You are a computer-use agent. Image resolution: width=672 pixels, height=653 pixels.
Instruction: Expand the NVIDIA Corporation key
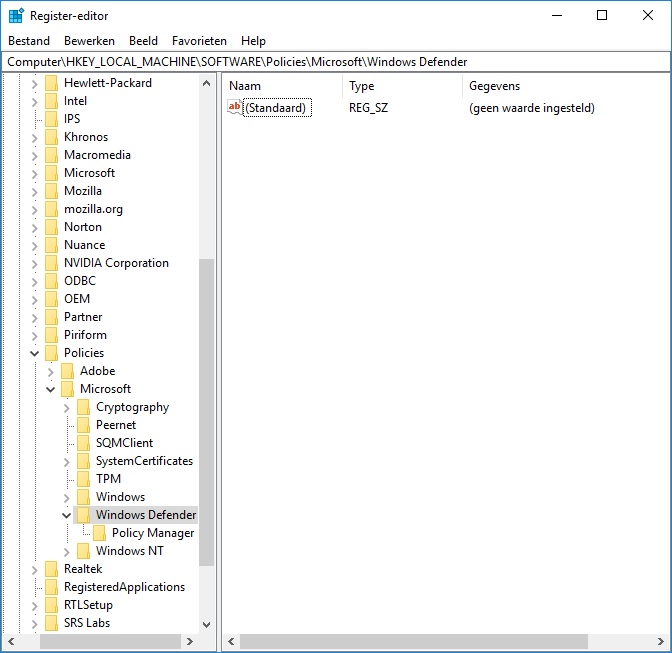click(x=35, y=263)
